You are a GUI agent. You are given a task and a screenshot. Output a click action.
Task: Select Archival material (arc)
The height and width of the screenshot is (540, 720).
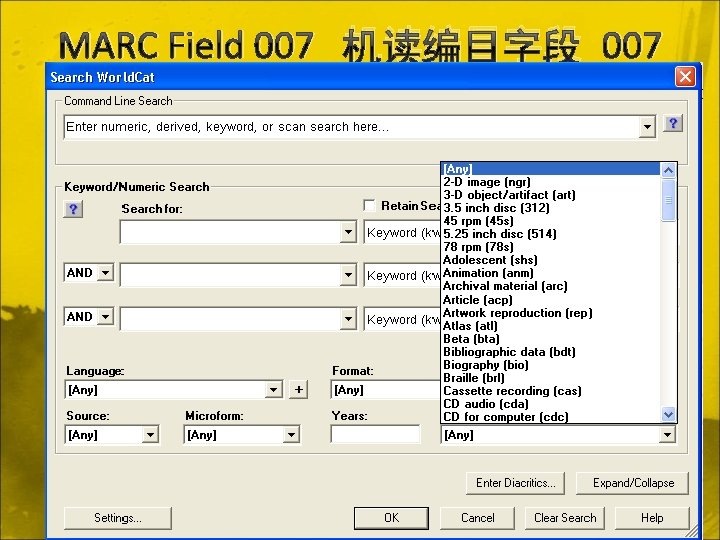click(551, 286)
